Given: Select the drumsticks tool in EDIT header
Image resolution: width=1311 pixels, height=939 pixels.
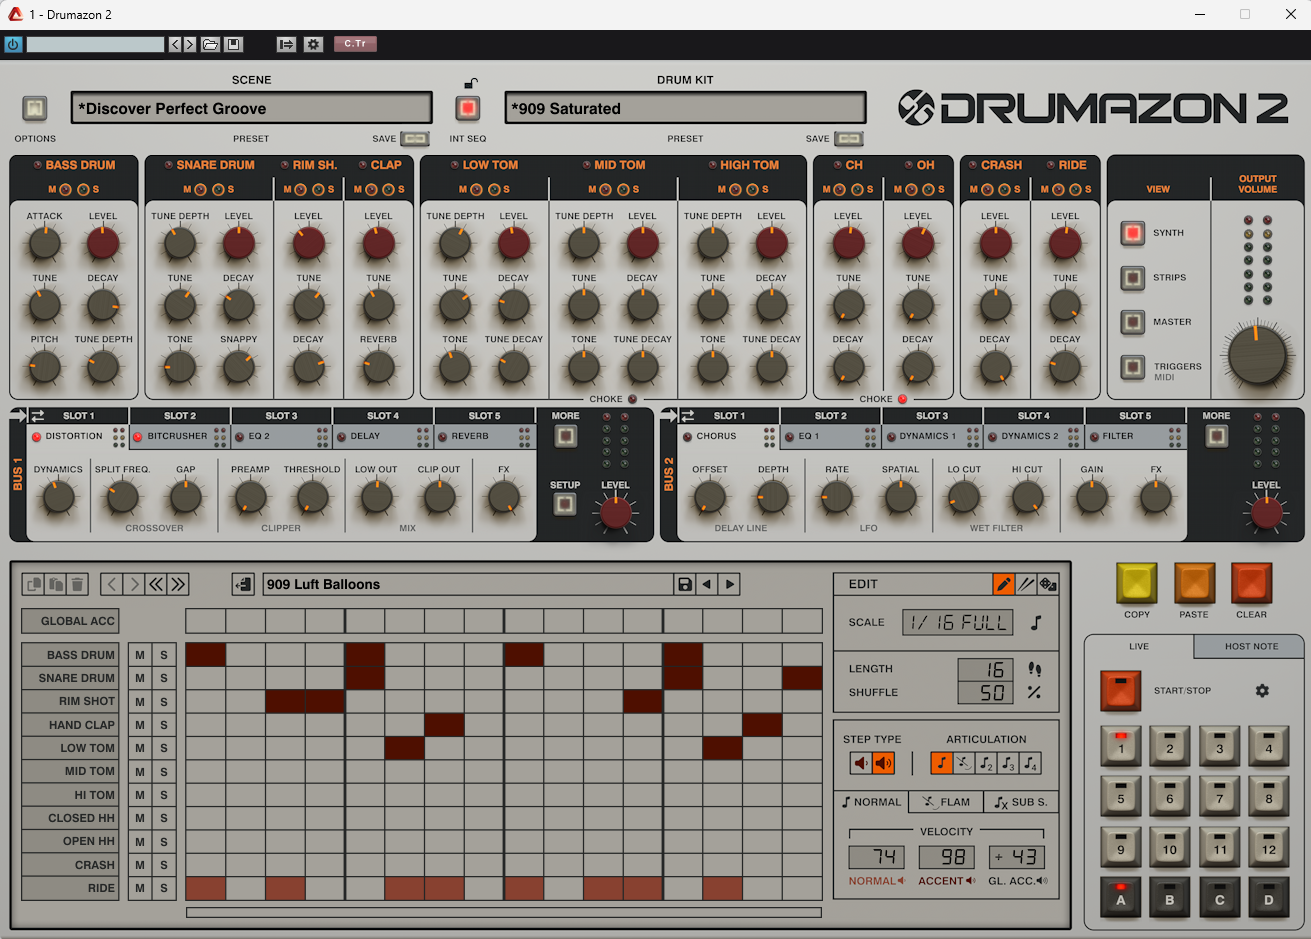Looking at the screenshot, I should (x=1026, y=584).
